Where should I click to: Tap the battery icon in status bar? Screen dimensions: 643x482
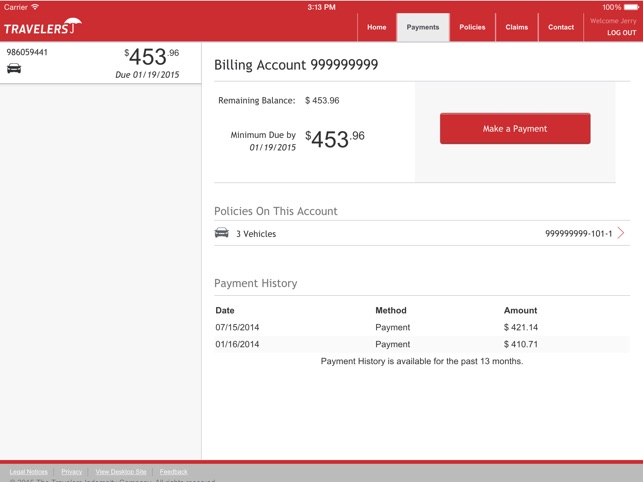(x=631, y=7)
